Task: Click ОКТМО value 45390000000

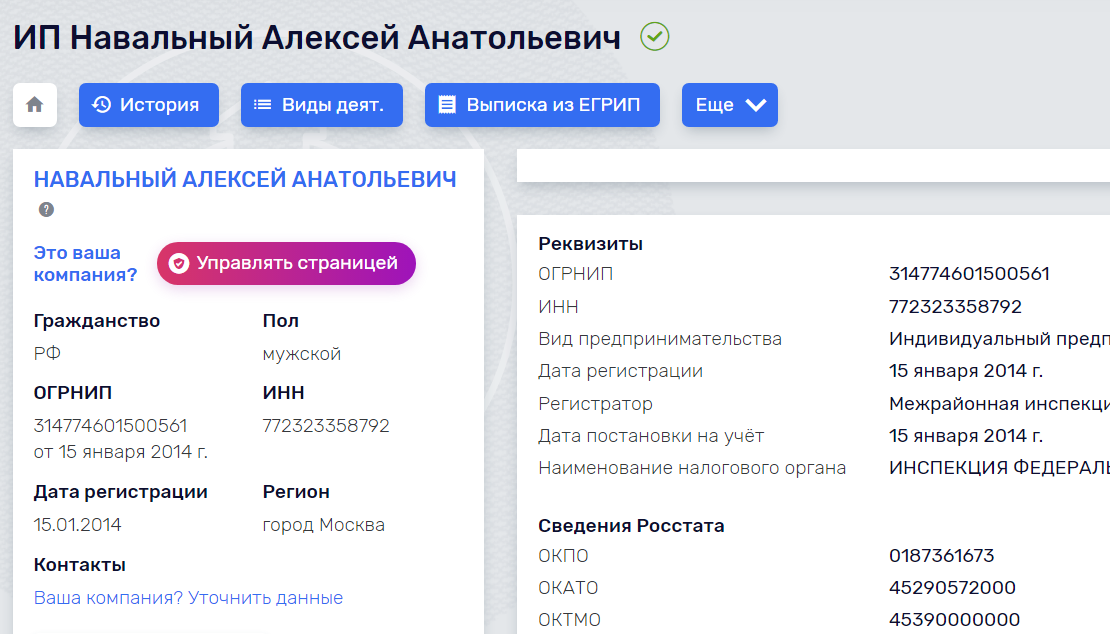Action: [x=954, y=620]
